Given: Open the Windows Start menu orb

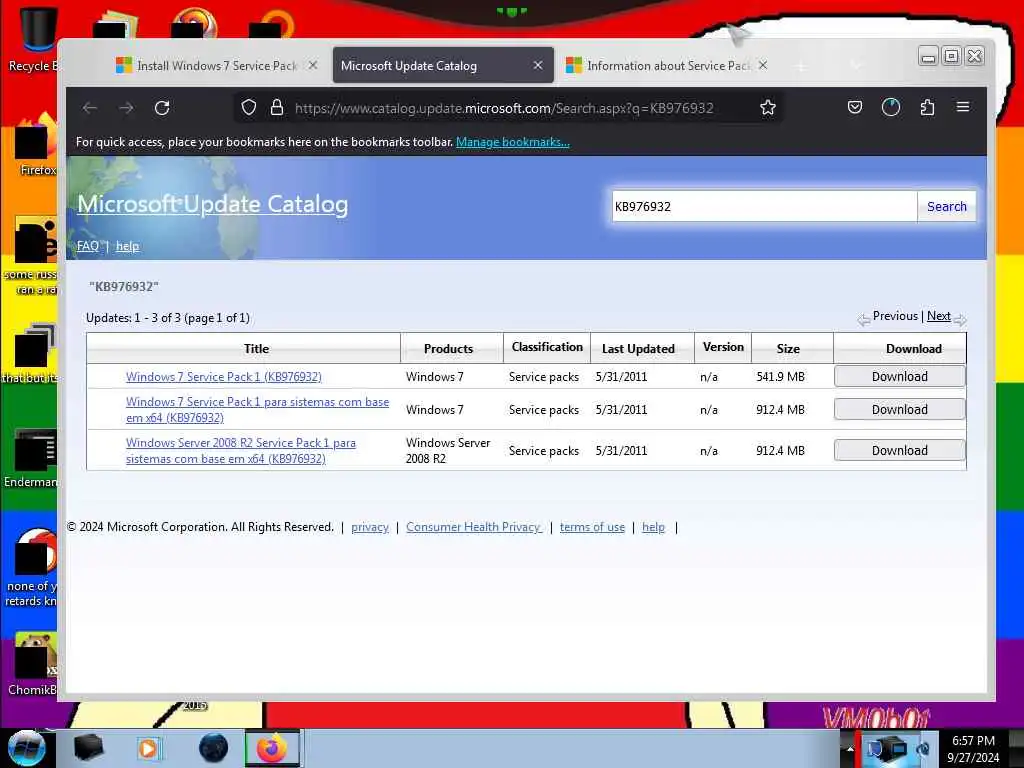Looking at the screenshot, I should pos(26,748).
